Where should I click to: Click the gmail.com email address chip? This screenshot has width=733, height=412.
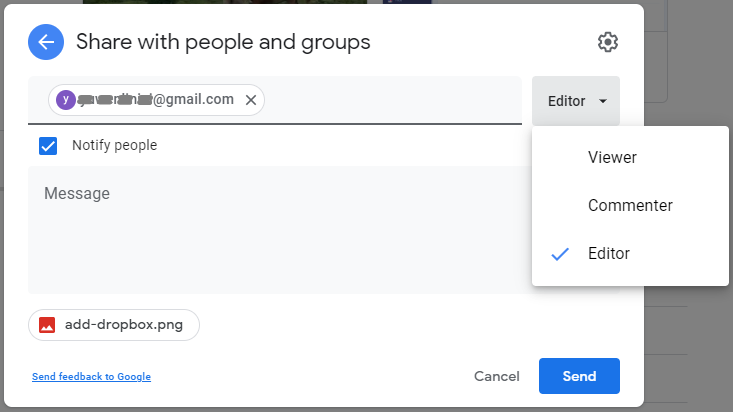tap(158, 100)
